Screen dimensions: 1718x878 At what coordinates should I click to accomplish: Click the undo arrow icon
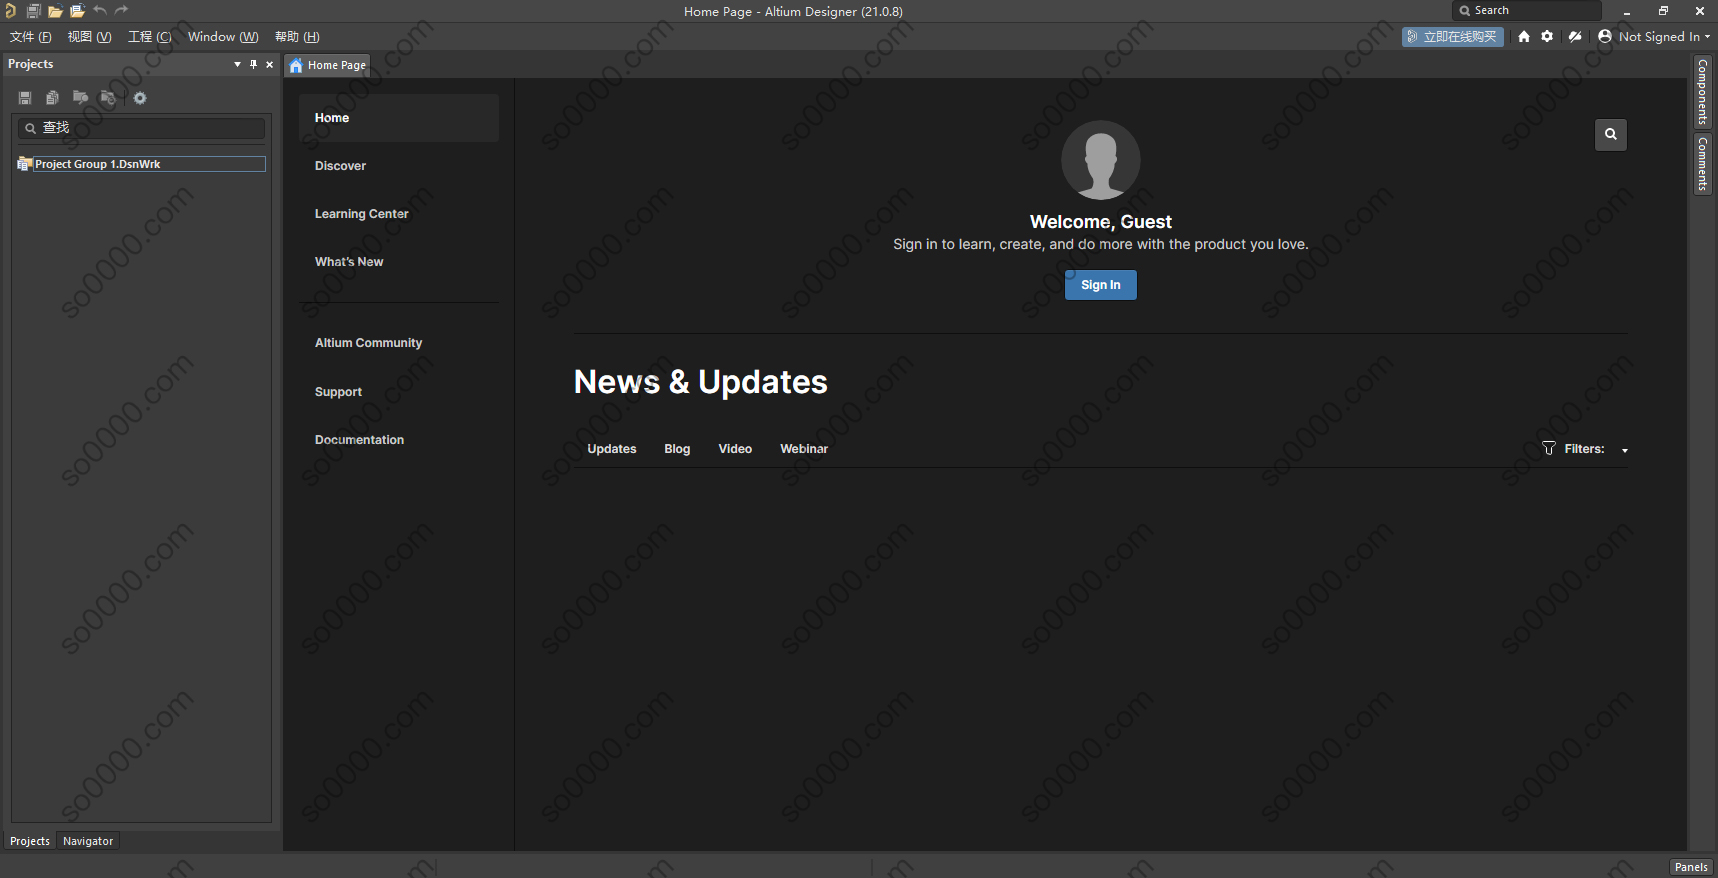[x=100, y=10]
